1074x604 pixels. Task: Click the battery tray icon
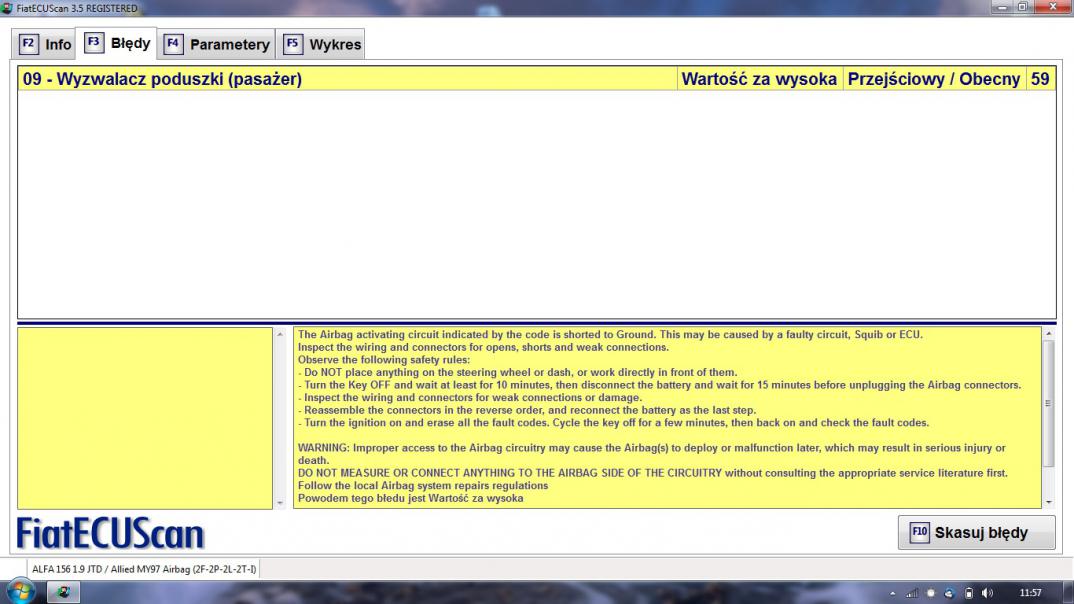coord(968,593)
